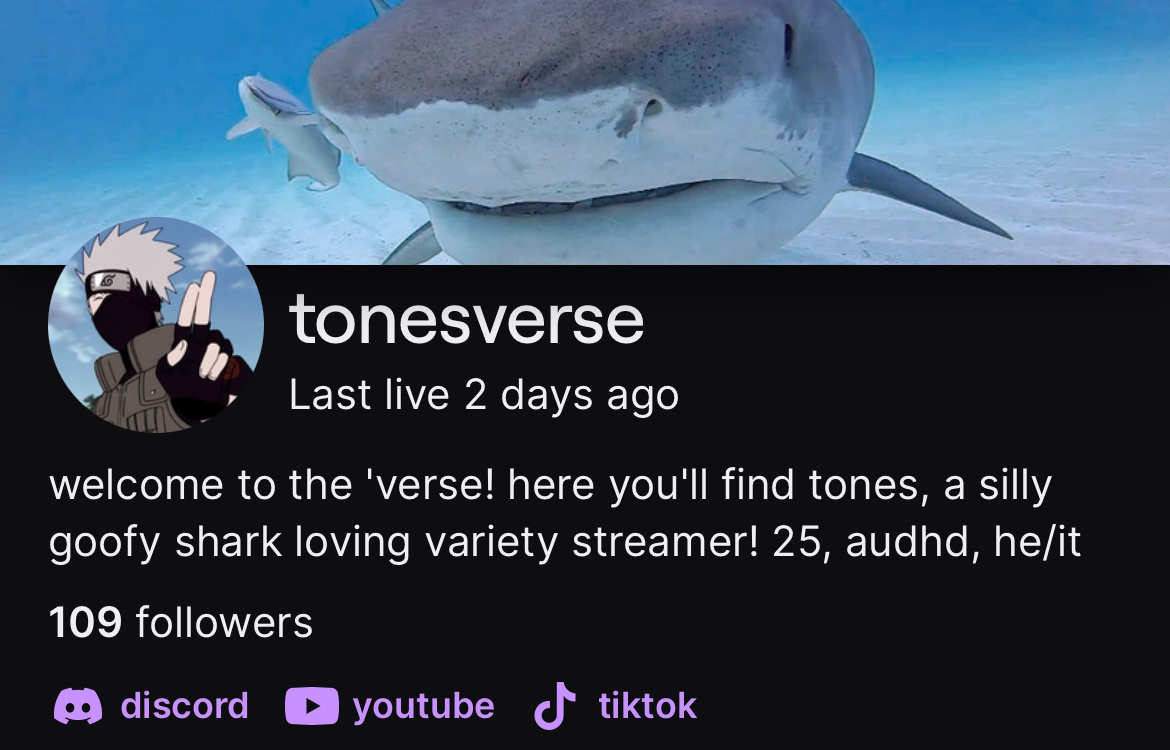Open the YouTube play-button icon
Image resolution: width=1170 pixels, height=750 pixels.
point(312,706)
